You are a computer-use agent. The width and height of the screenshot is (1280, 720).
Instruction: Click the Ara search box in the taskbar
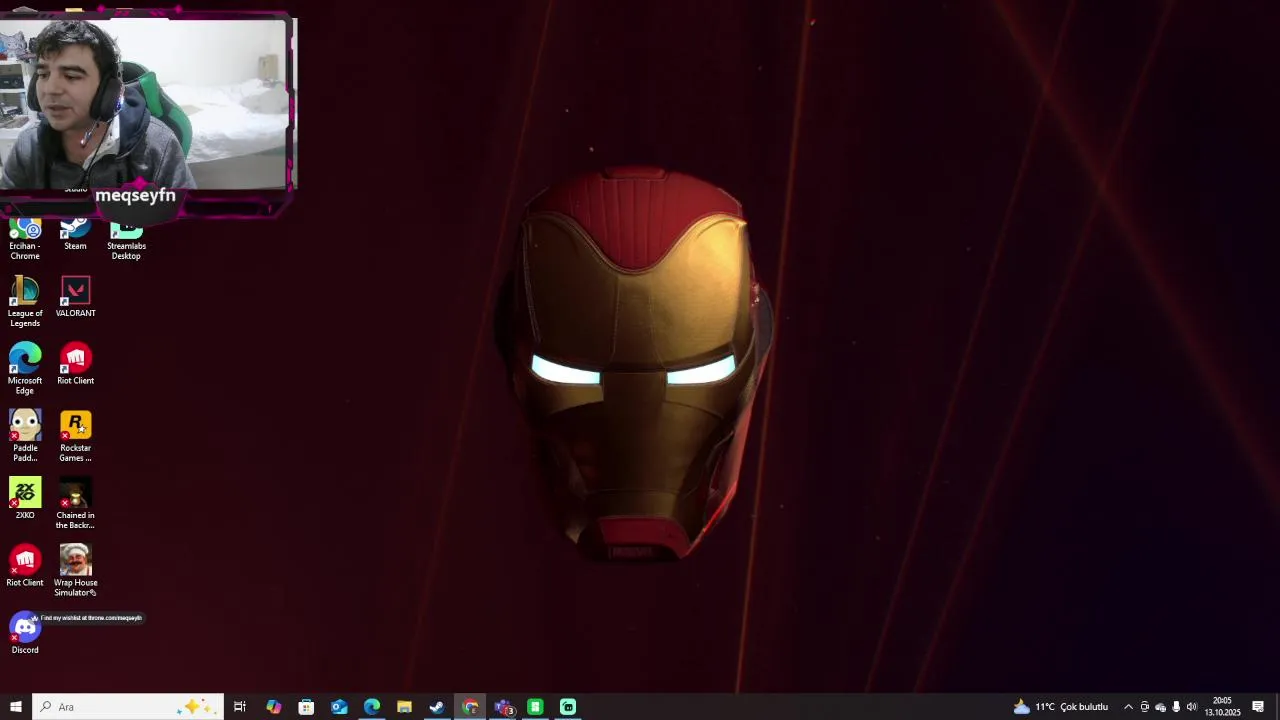(127, 707)
